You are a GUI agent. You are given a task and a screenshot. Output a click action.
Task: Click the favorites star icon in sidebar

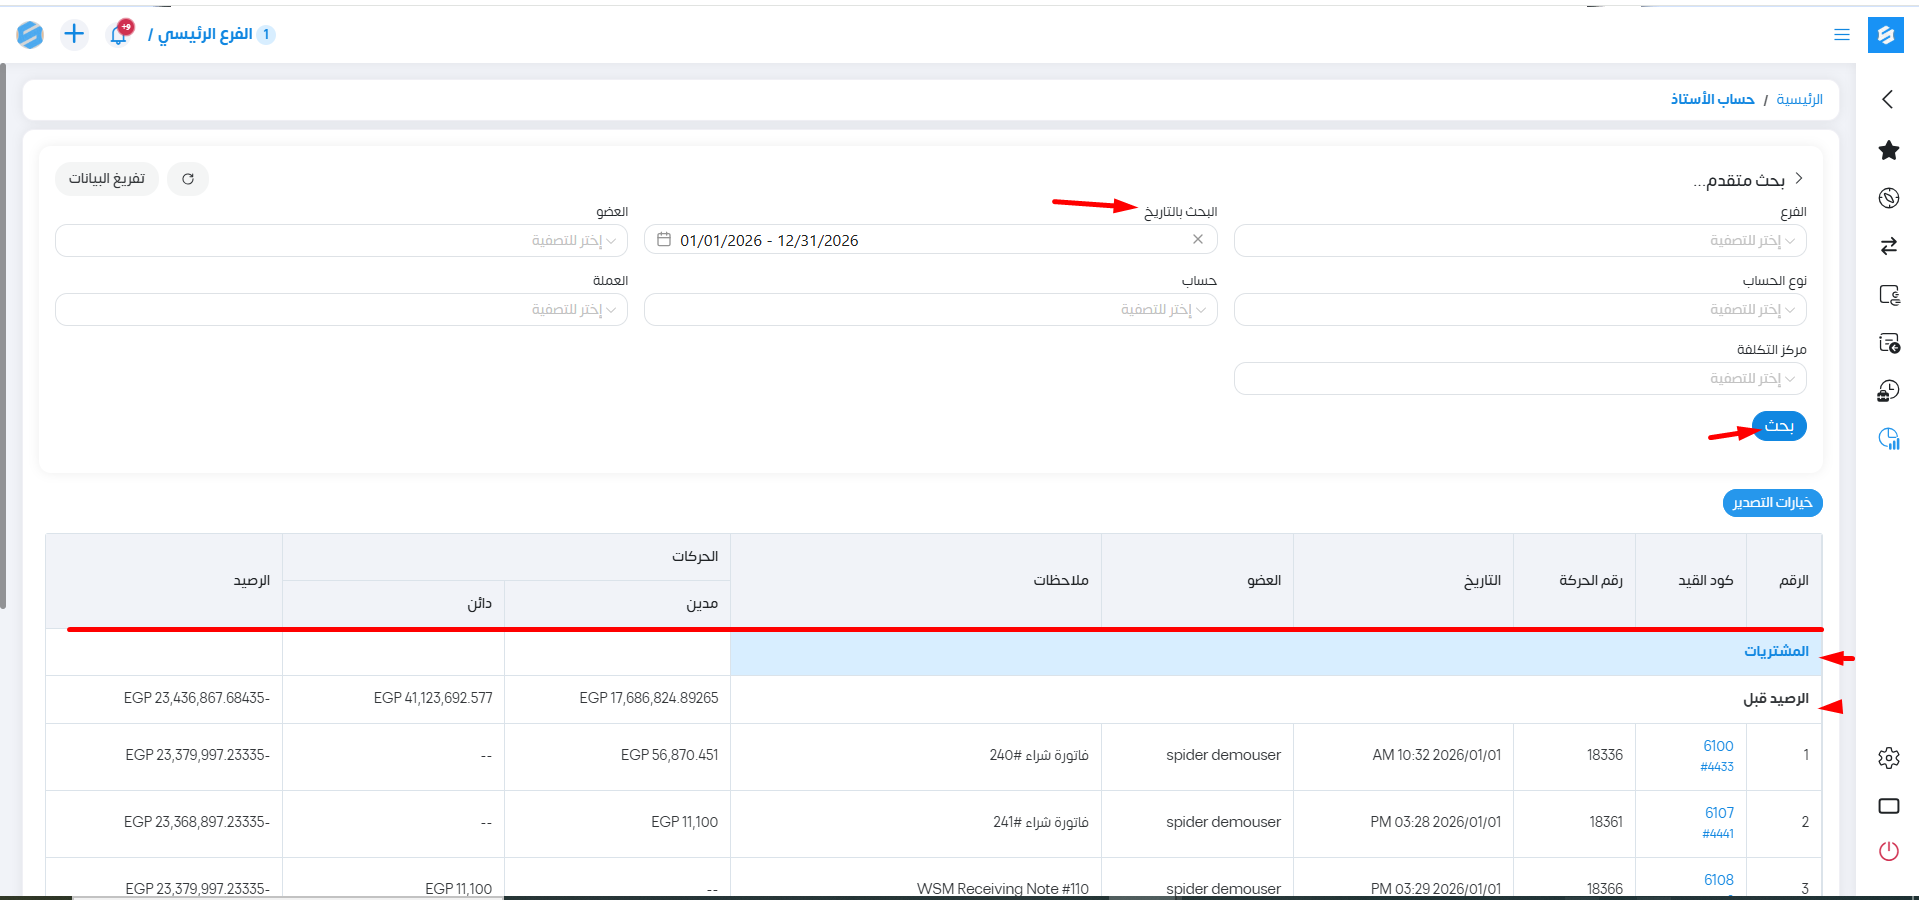click(x=1888, y=150)
